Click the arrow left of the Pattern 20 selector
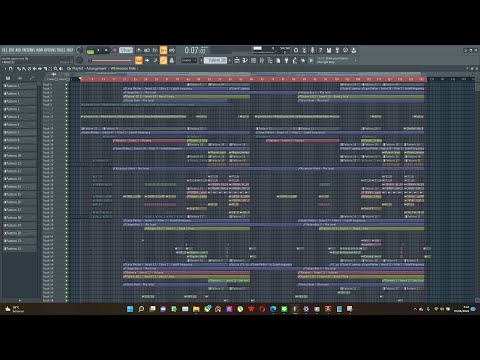The image size is (480, 360). coord(201,60)
